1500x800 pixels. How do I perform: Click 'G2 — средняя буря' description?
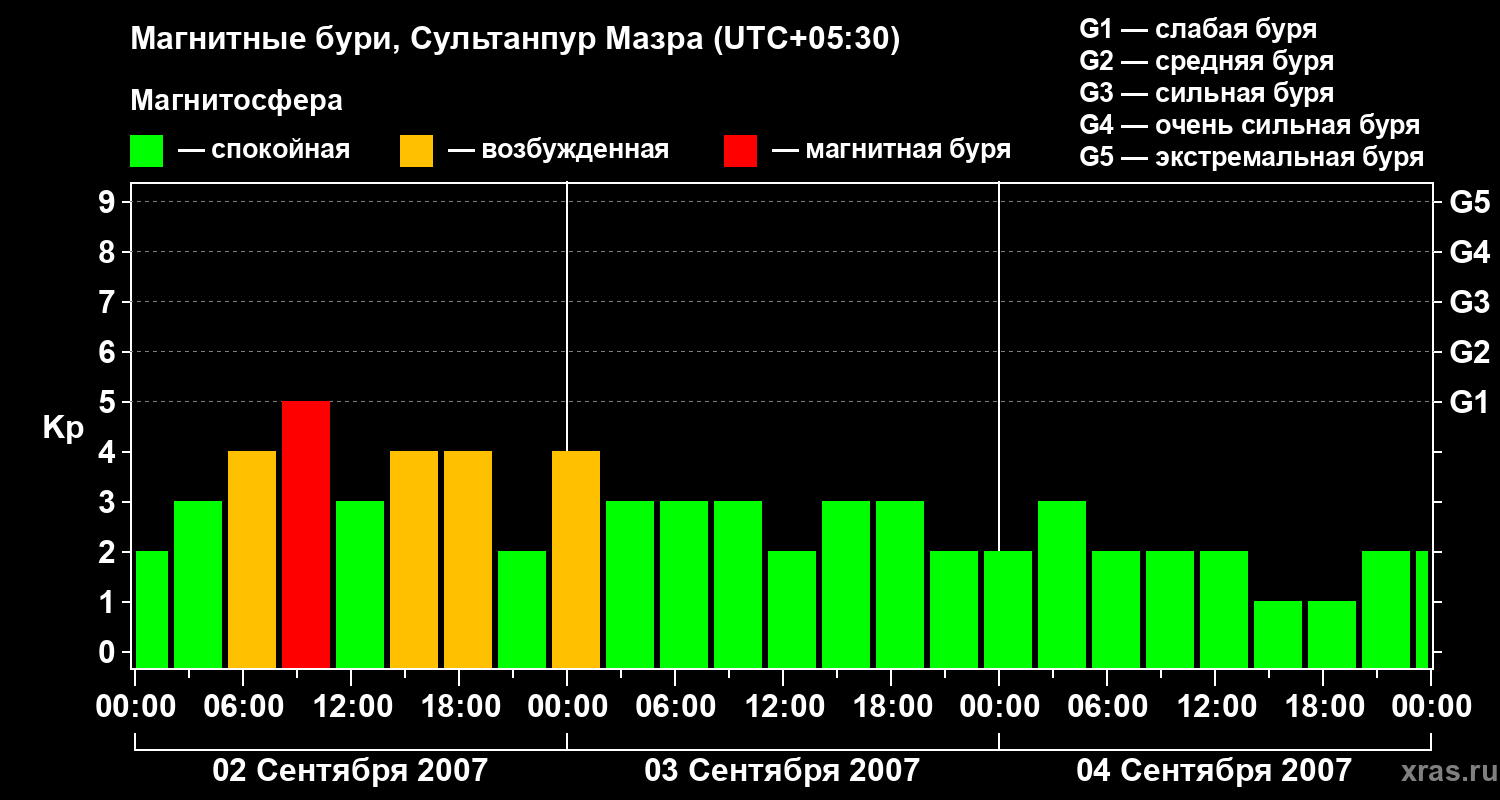click(x=1206, y=61)
